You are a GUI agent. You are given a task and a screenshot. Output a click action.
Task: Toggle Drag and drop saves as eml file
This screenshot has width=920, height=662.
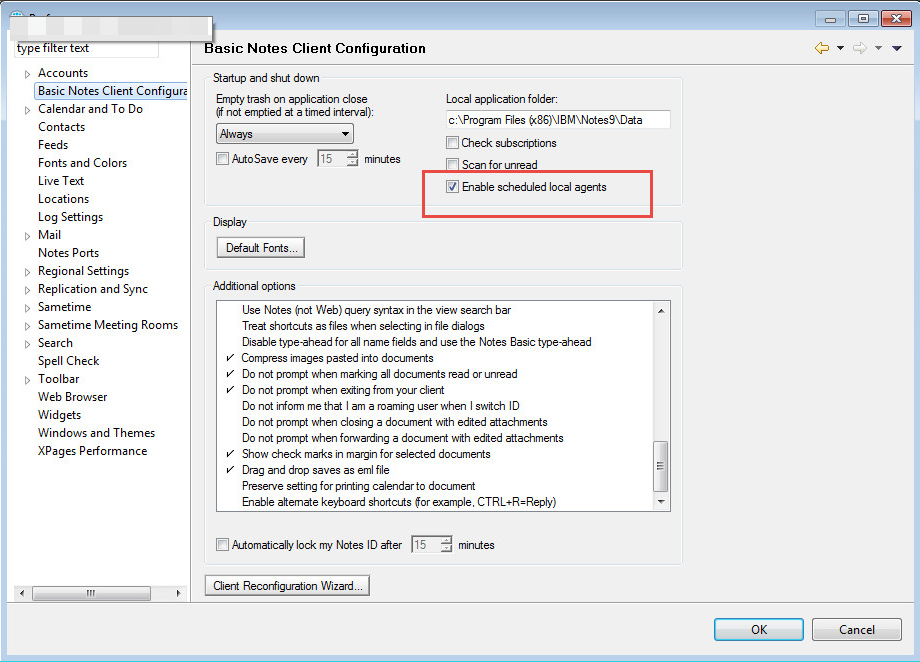click(316, 470)
